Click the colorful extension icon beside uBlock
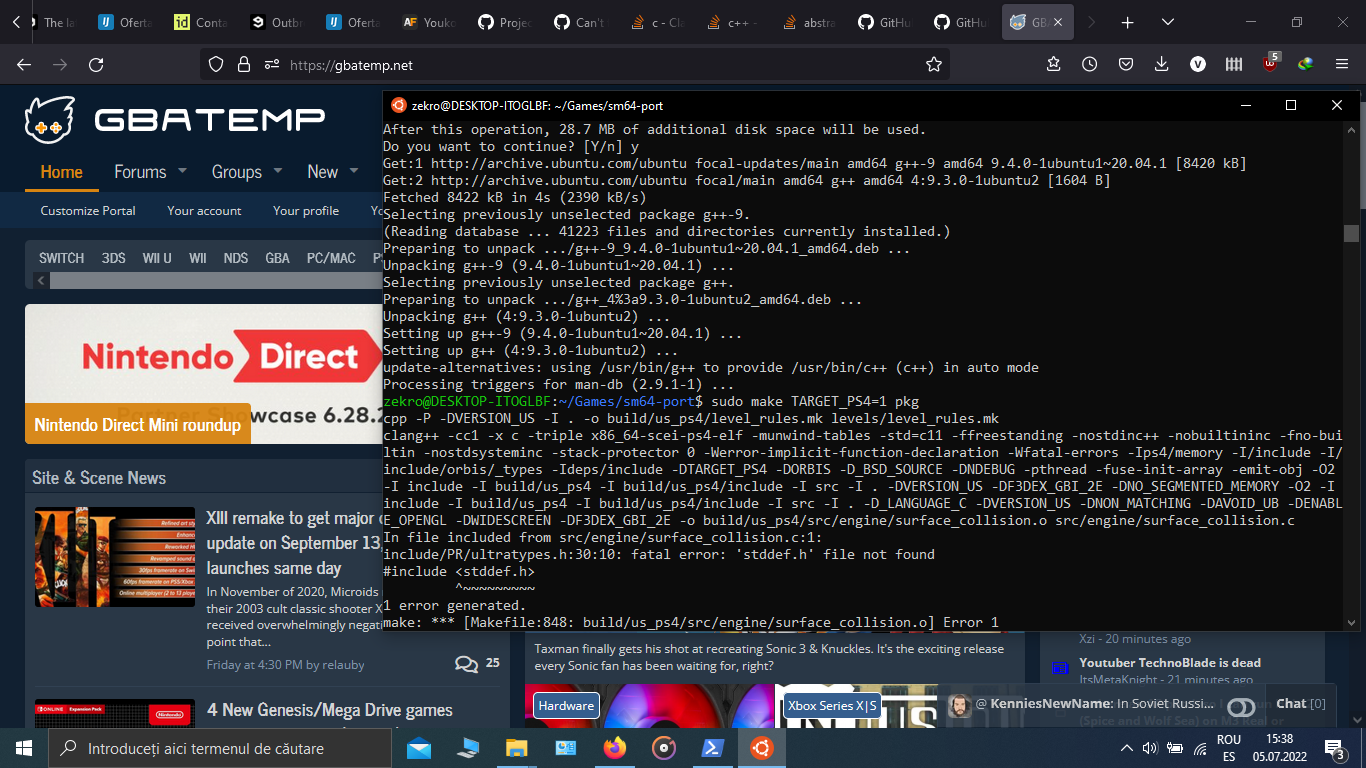The height and width of the screenshot is (768, 1366). click(1306, 64)
